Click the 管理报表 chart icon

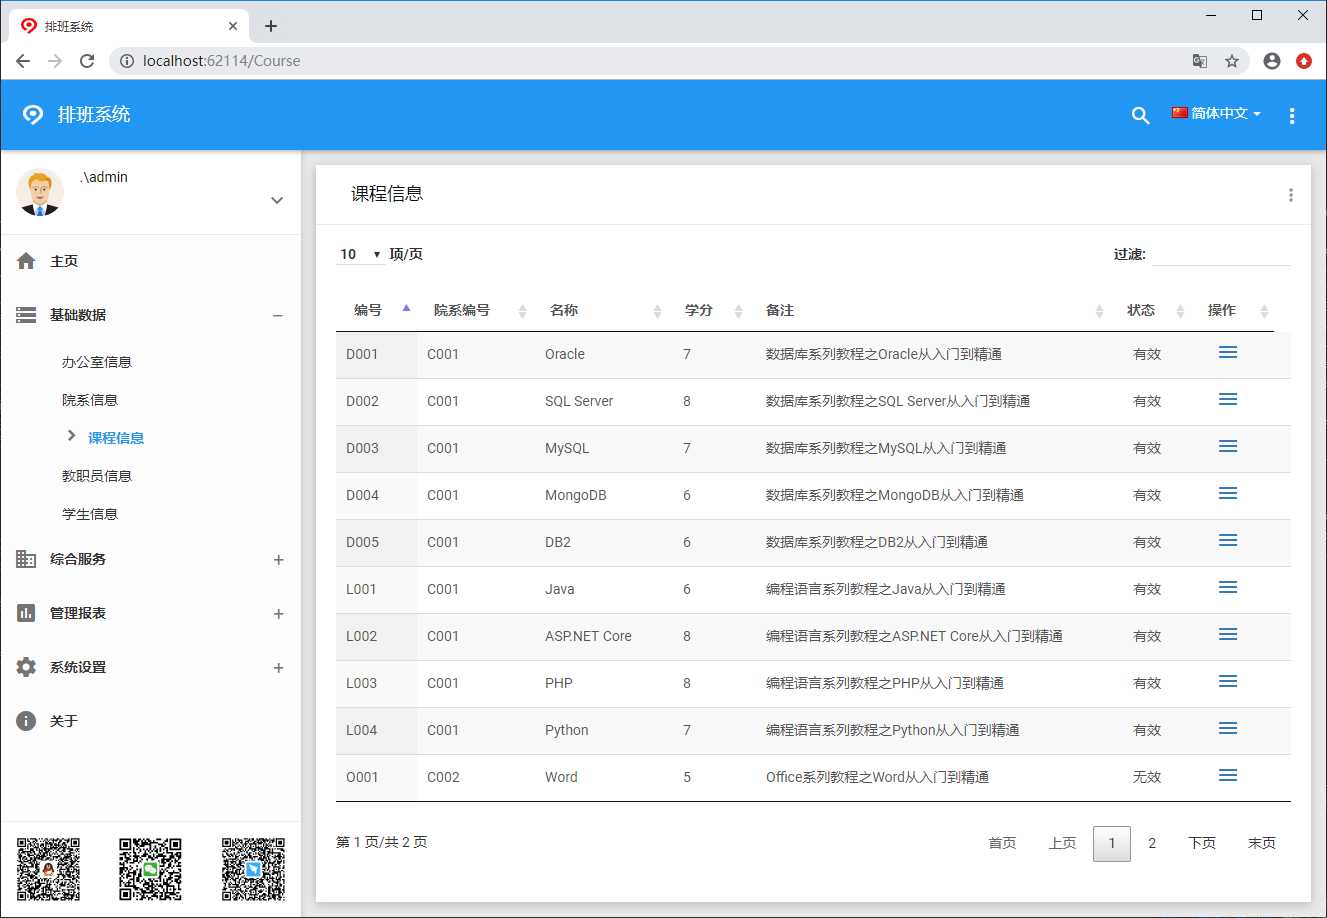[26, 613]
